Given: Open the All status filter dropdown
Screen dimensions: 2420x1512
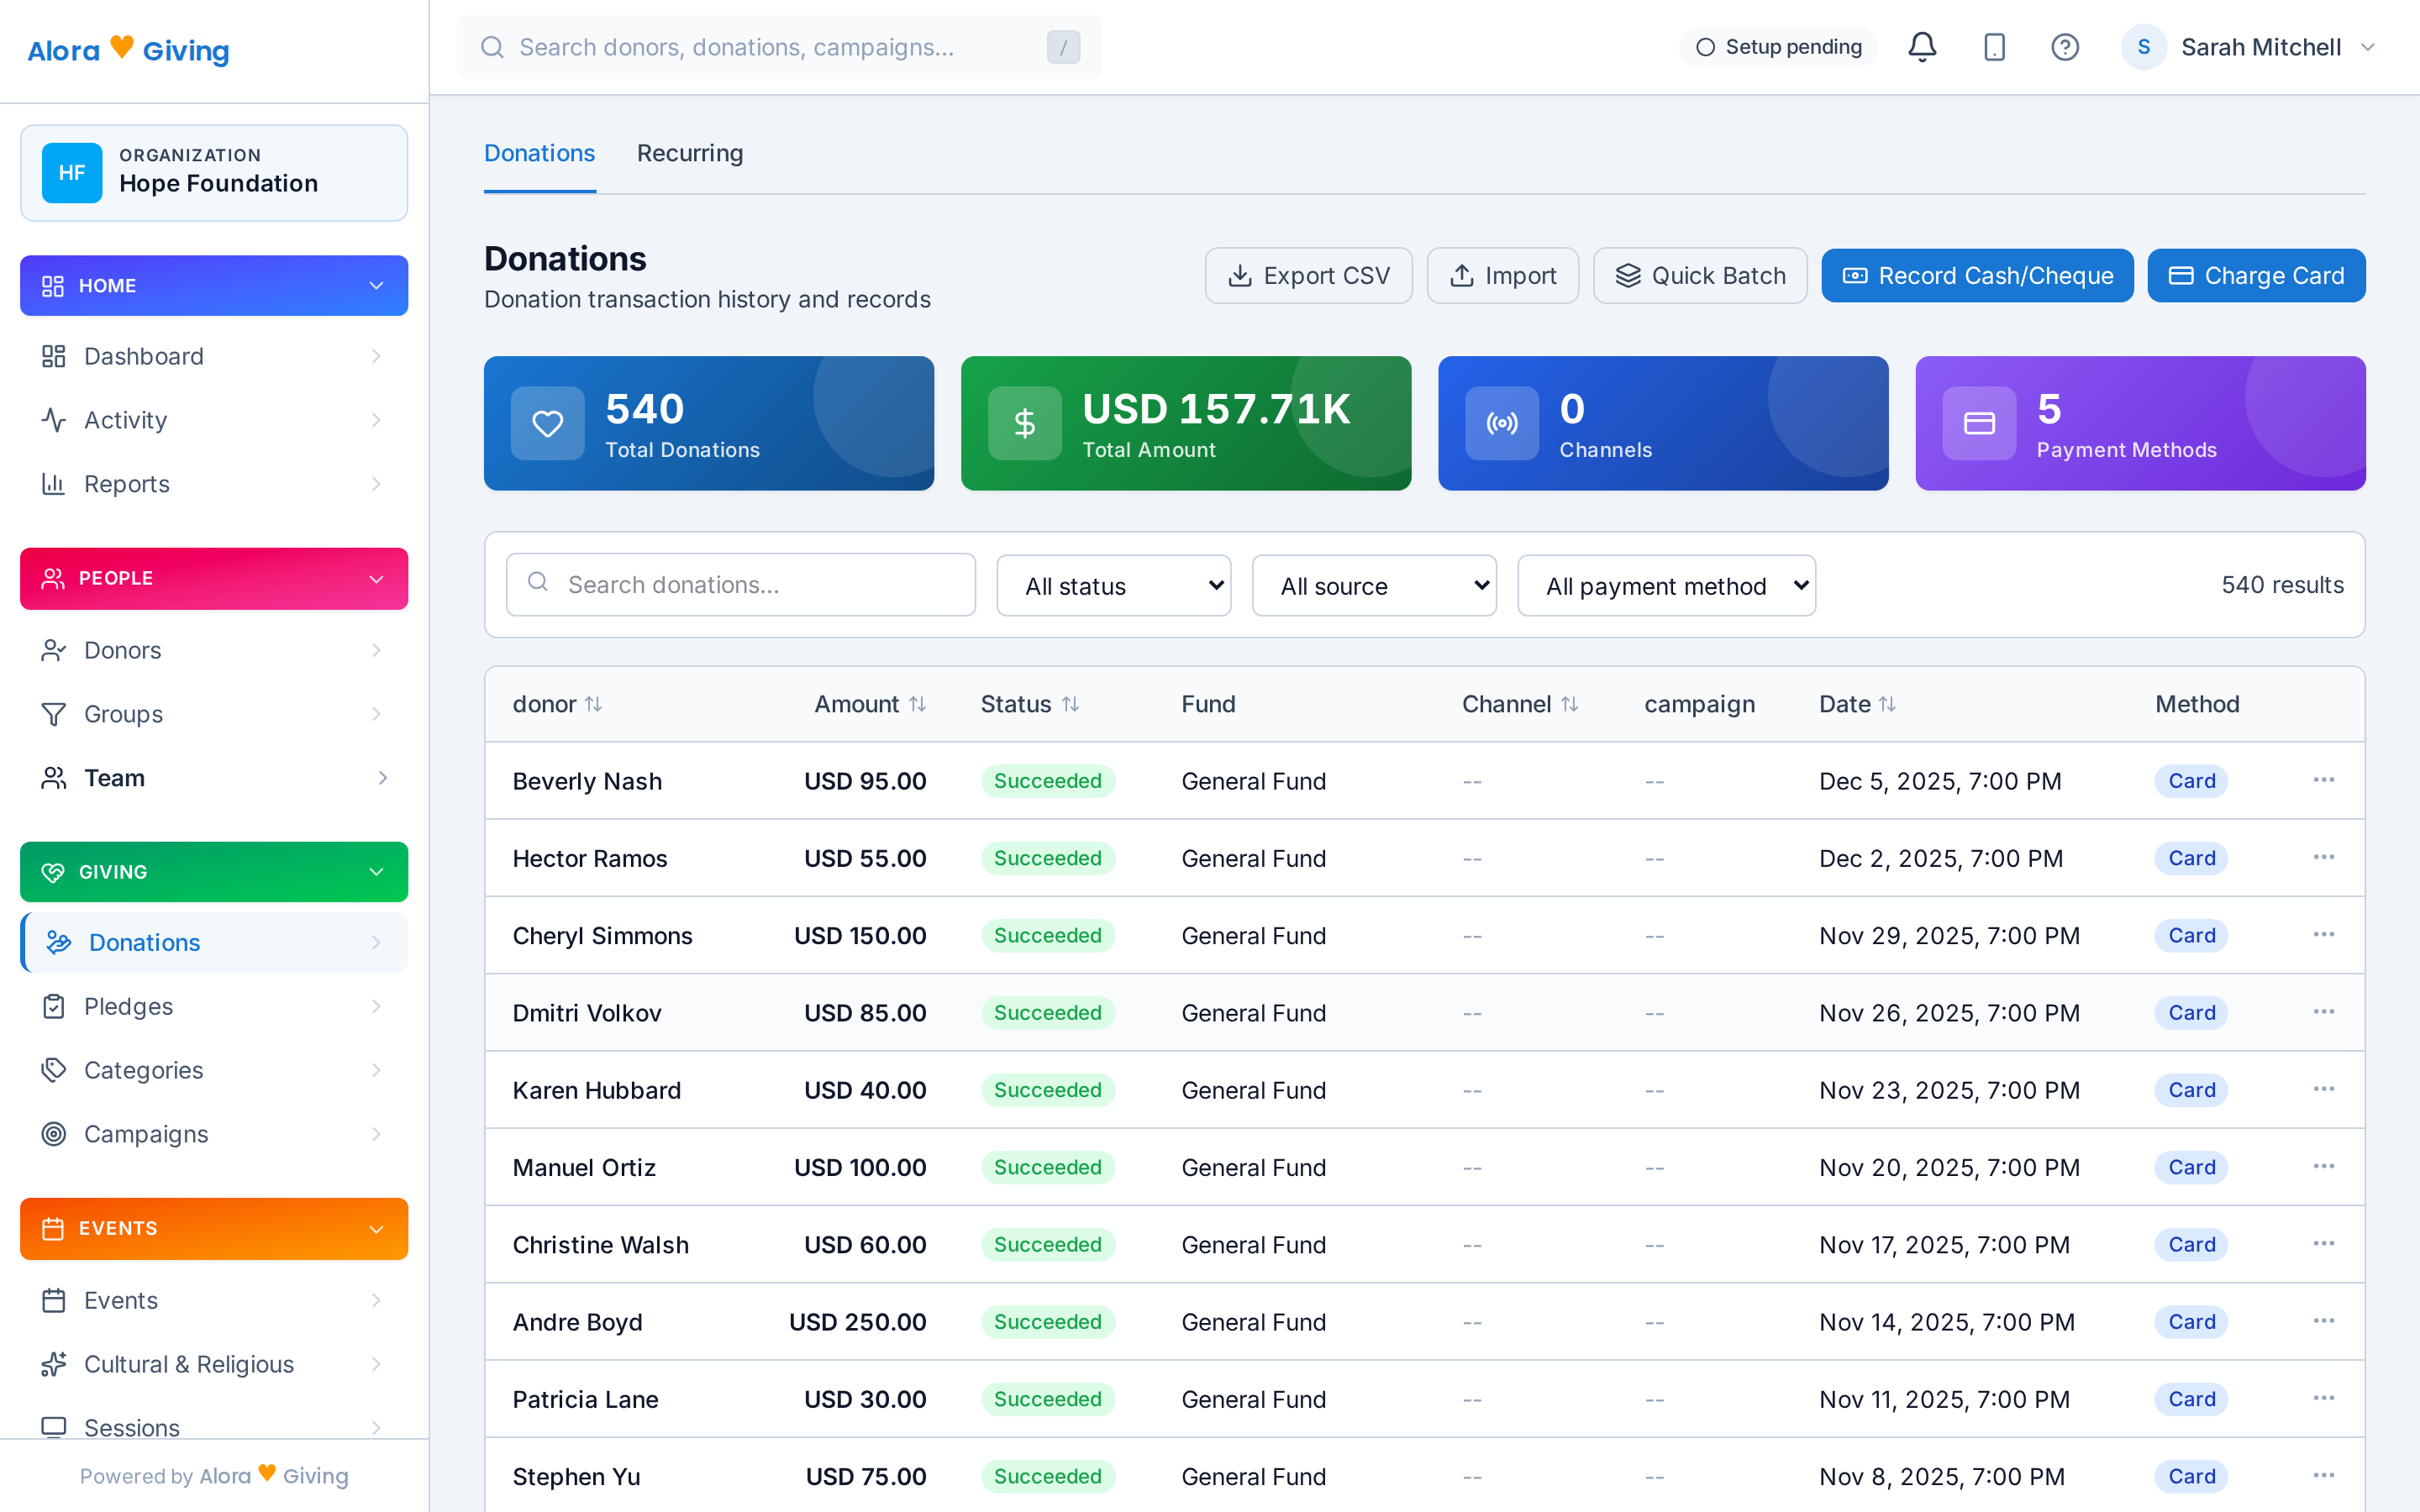Looking at the screenshot, I should (x=1113, y=585).
